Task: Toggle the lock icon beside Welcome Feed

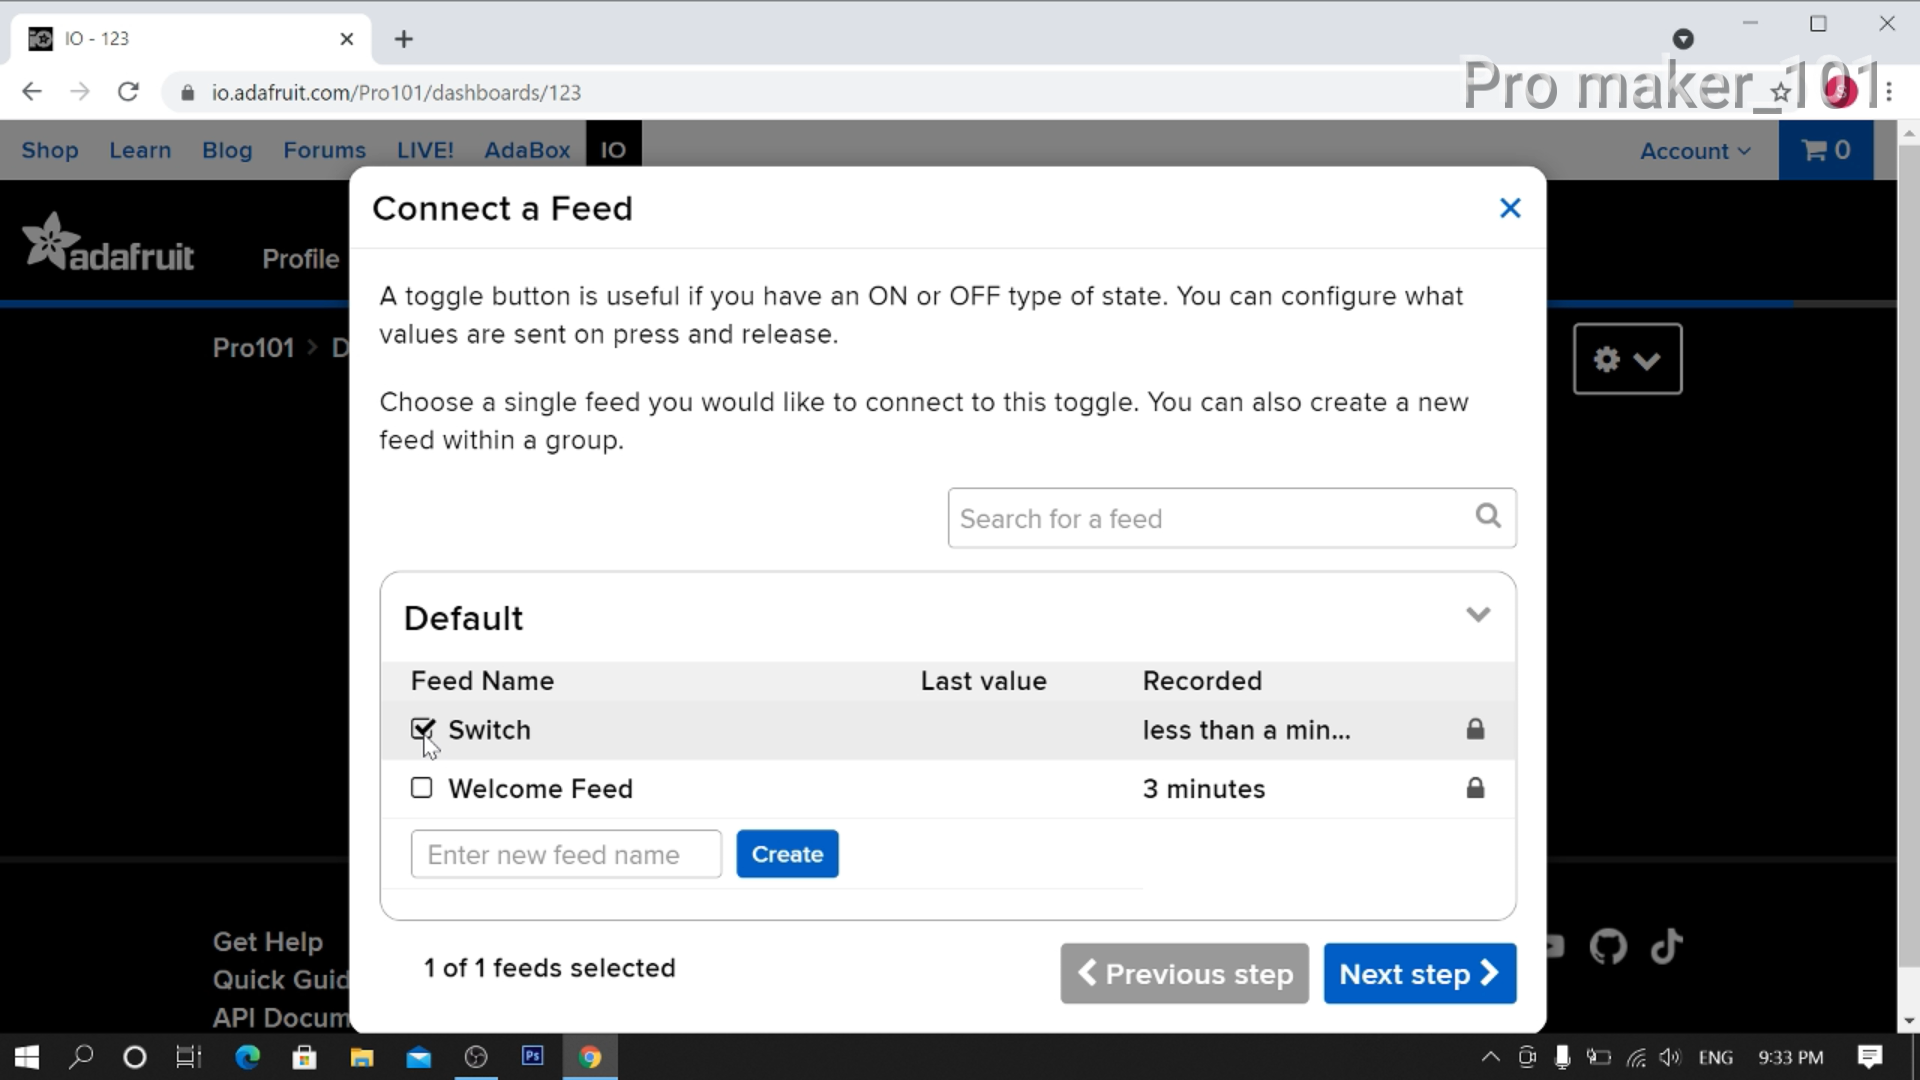Action: [x=1475, y=788]
